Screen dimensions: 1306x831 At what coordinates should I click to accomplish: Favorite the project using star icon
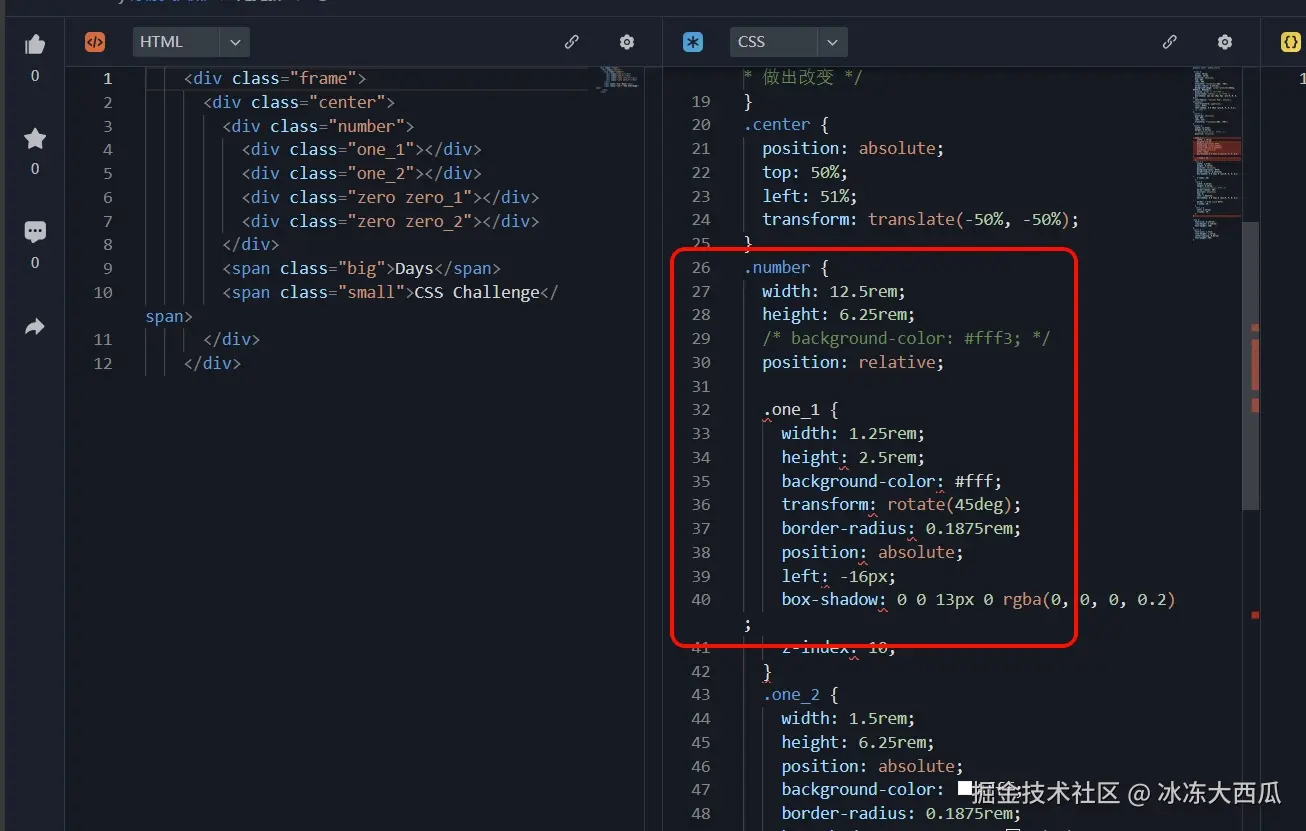point(35,138)
